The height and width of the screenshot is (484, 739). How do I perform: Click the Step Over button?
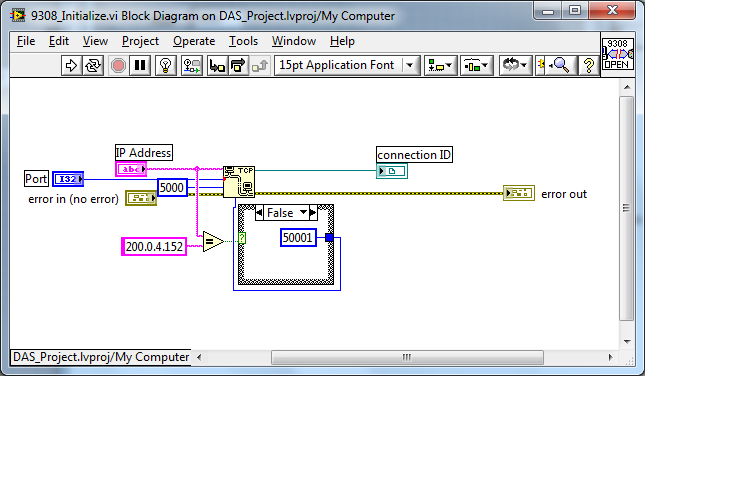click(x=238, y=65)
